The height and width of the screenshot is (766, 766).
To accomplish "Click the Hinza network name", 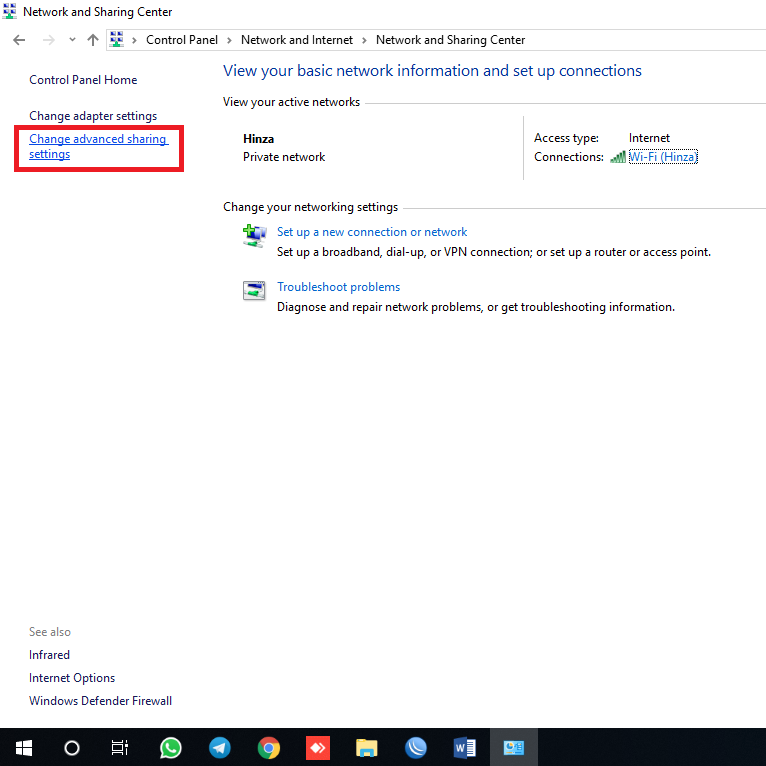I will coord(258,139).
